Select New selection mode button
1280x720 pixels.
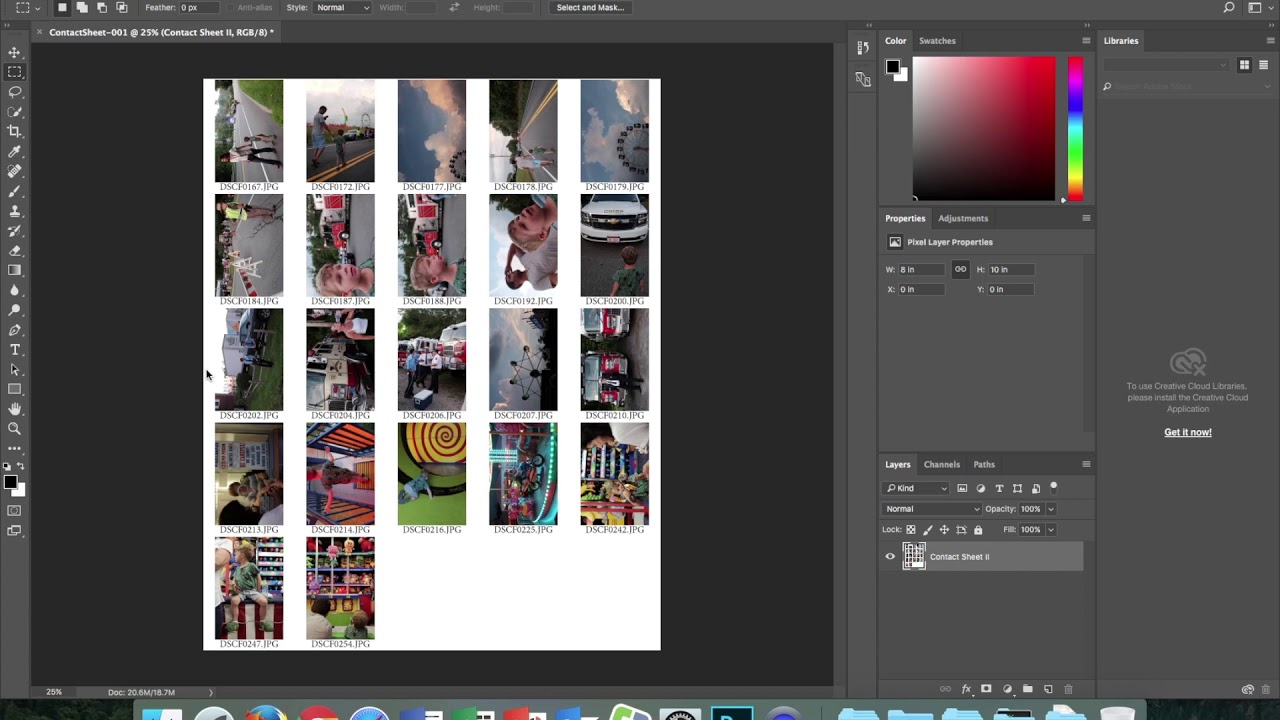click(62, 8)
